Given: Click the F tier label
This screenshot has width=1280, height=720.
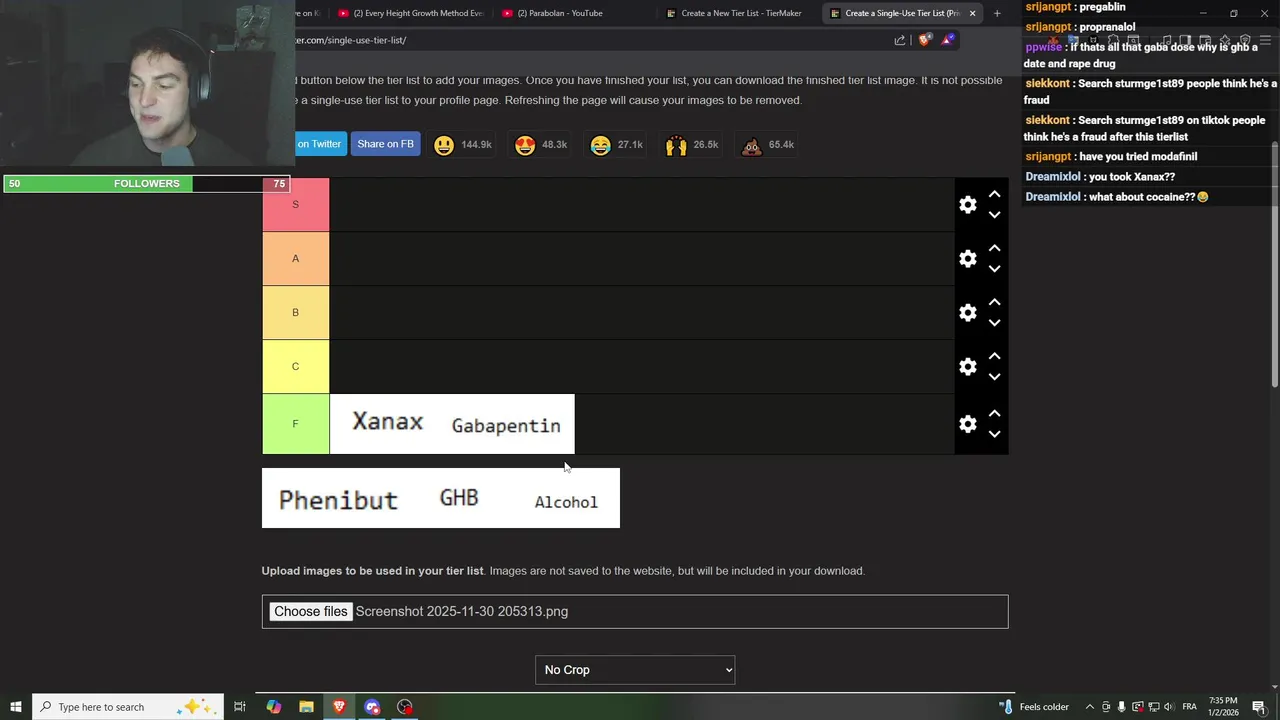Looking at the screenshot, I should pyautogui.click(x=295, y=424).
